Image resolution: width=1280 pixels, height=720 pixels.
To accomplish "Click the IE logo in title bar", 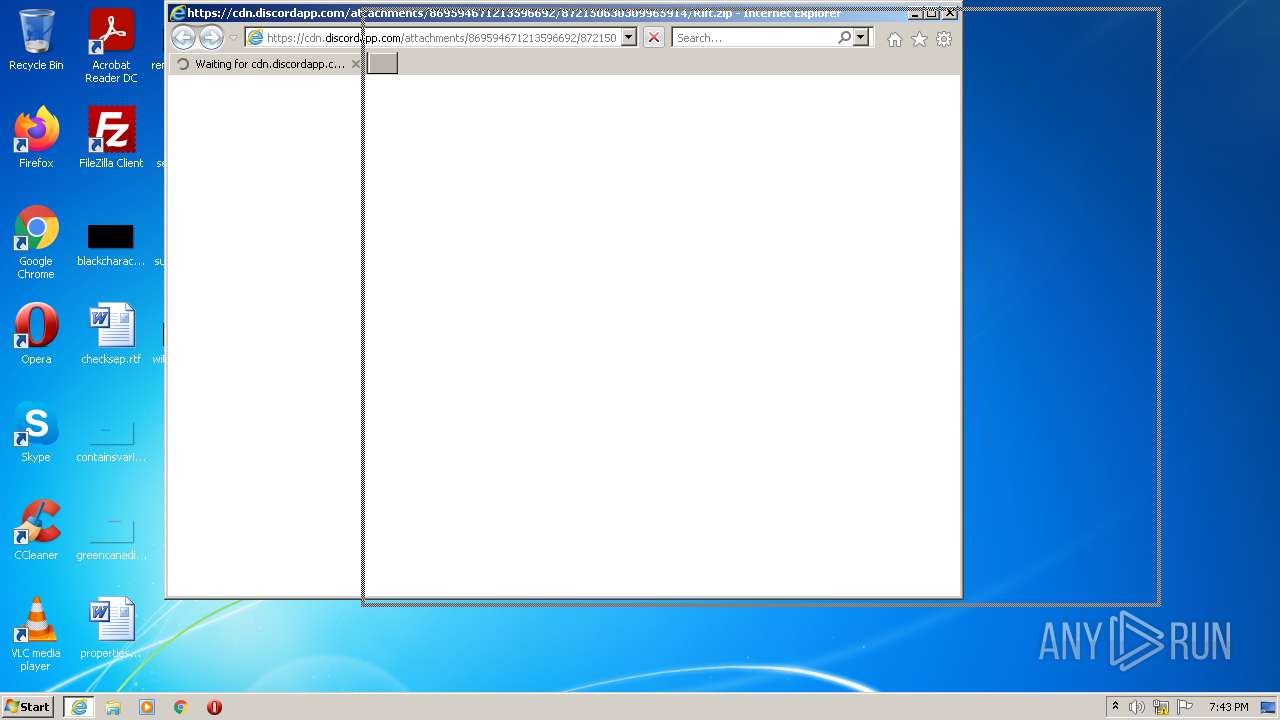I will pos(178,13).
